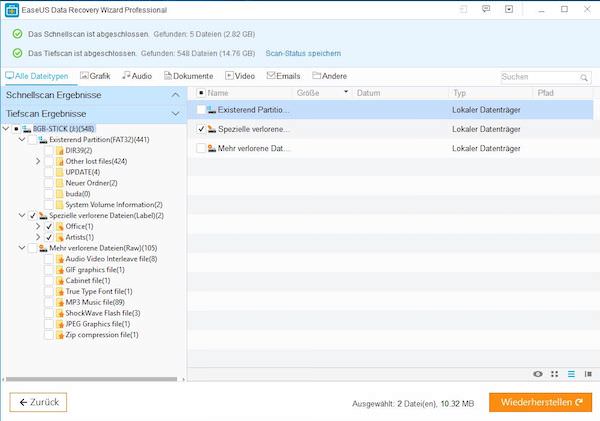
Task: Collapse the Schnellscan Ergebnisse section
Action: point(175,95)
